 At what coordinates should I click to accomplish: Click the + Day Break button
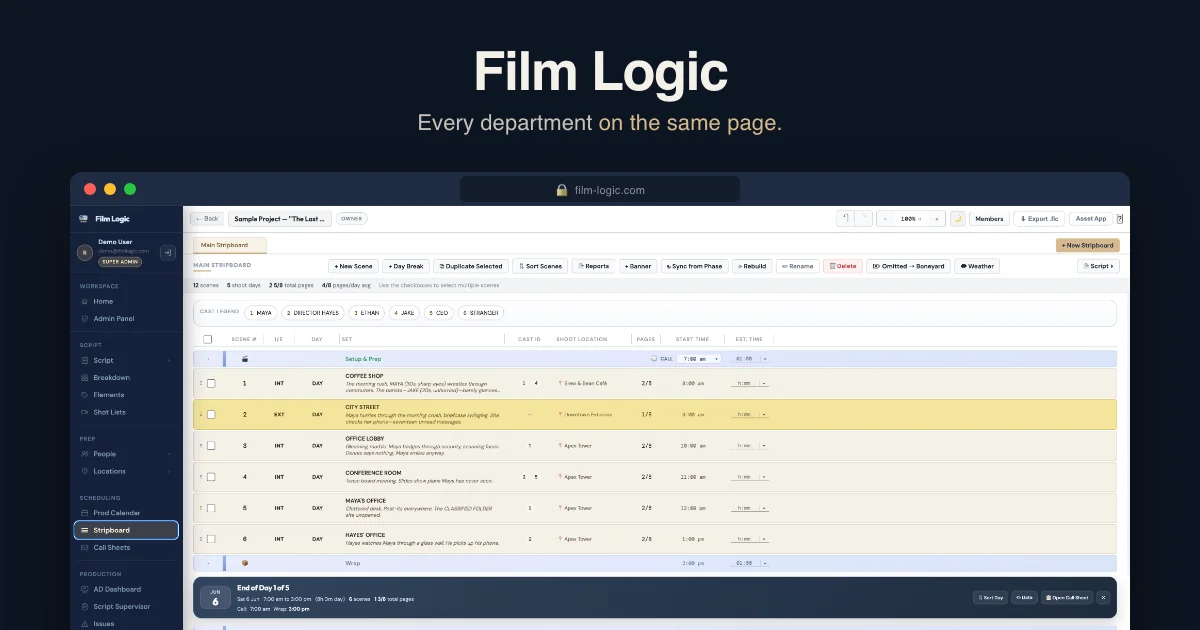[x=405, y=266]
